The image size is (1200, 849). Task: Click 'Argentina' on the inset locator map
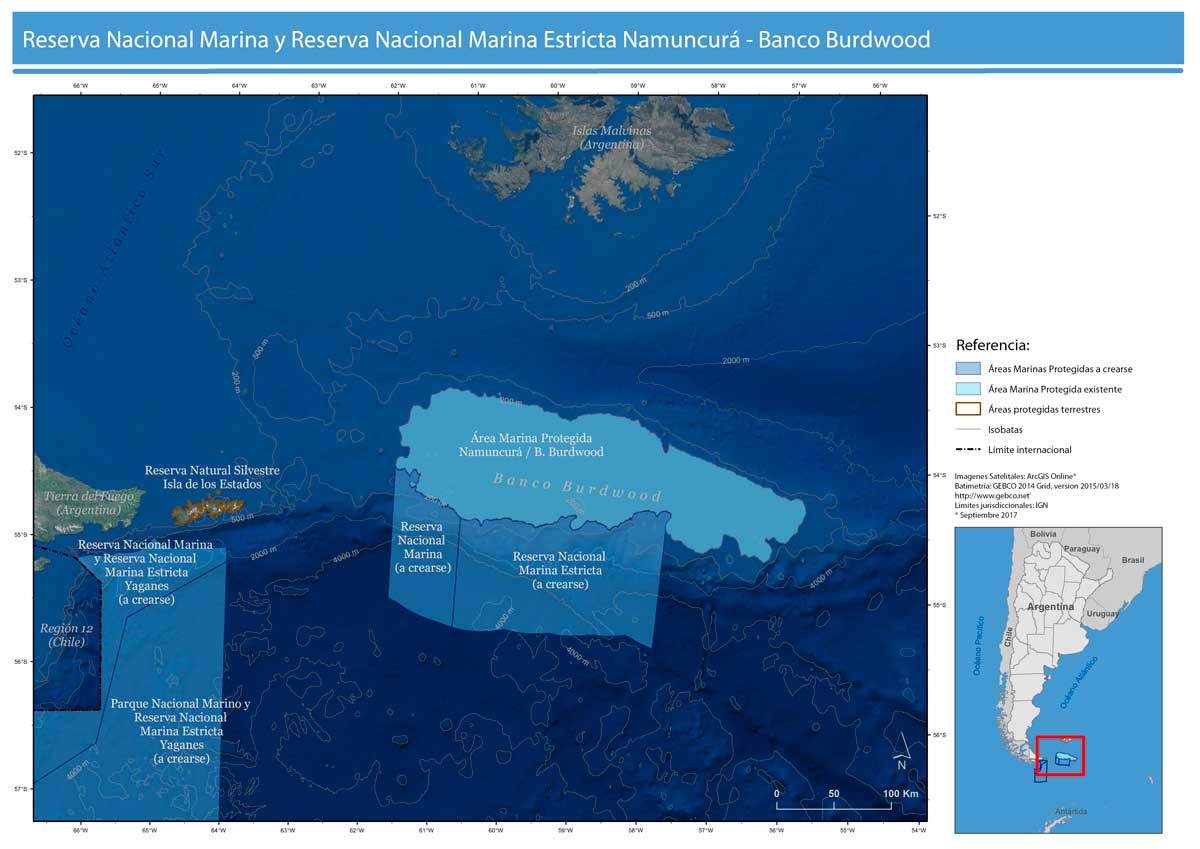coord(1050,607)
